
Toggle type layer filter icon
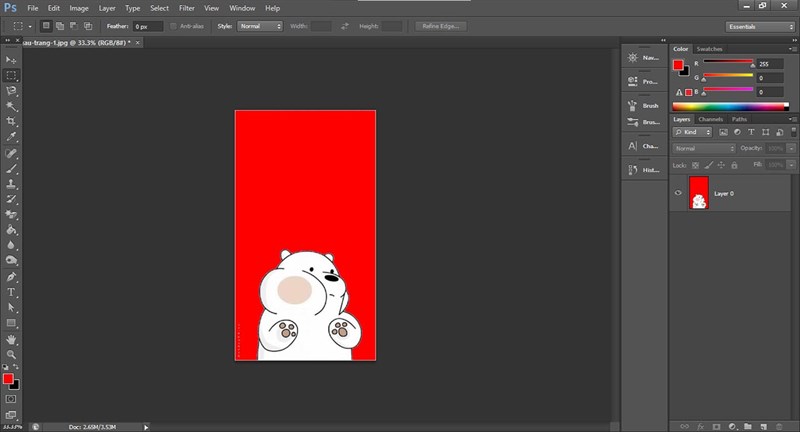pyautogui.click(x=751, y=132)
